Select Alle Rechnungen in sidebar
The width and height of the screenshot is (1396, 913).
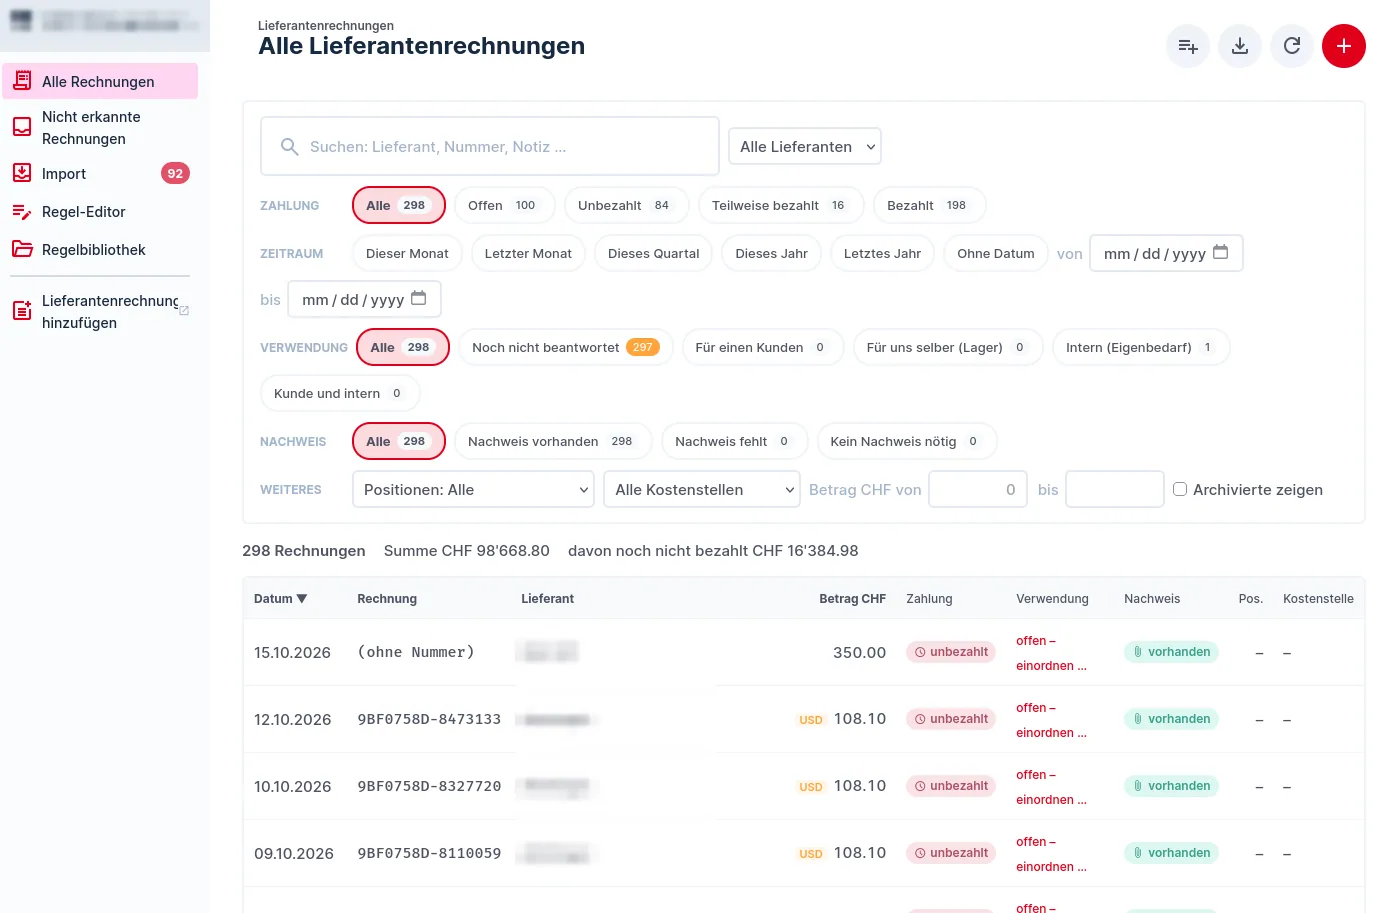click(x=100, y=81)
